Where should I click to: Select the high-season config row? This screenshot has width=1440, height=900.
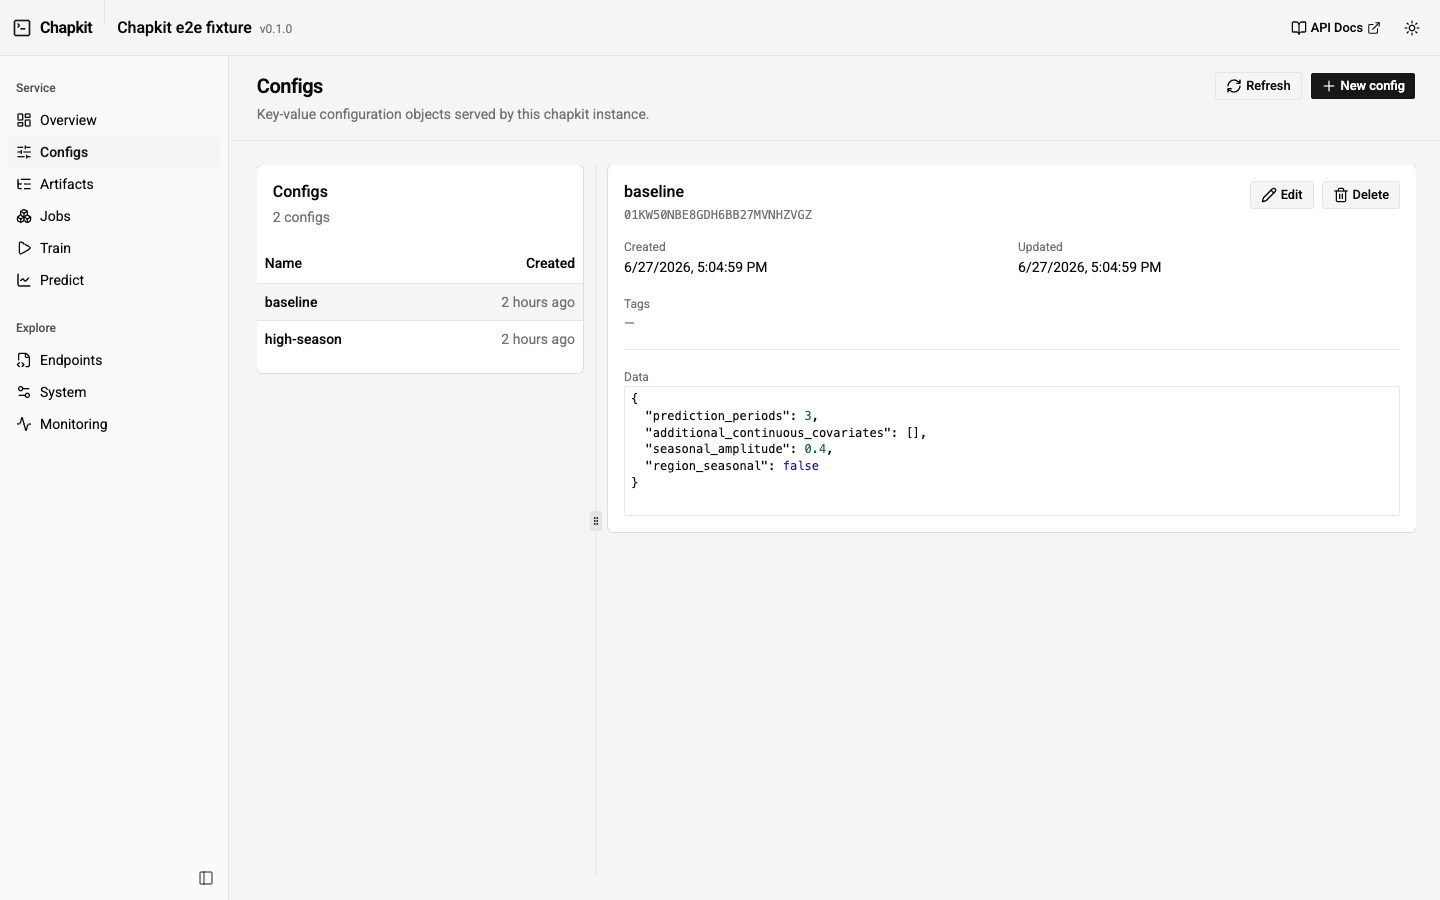(420, 339)
